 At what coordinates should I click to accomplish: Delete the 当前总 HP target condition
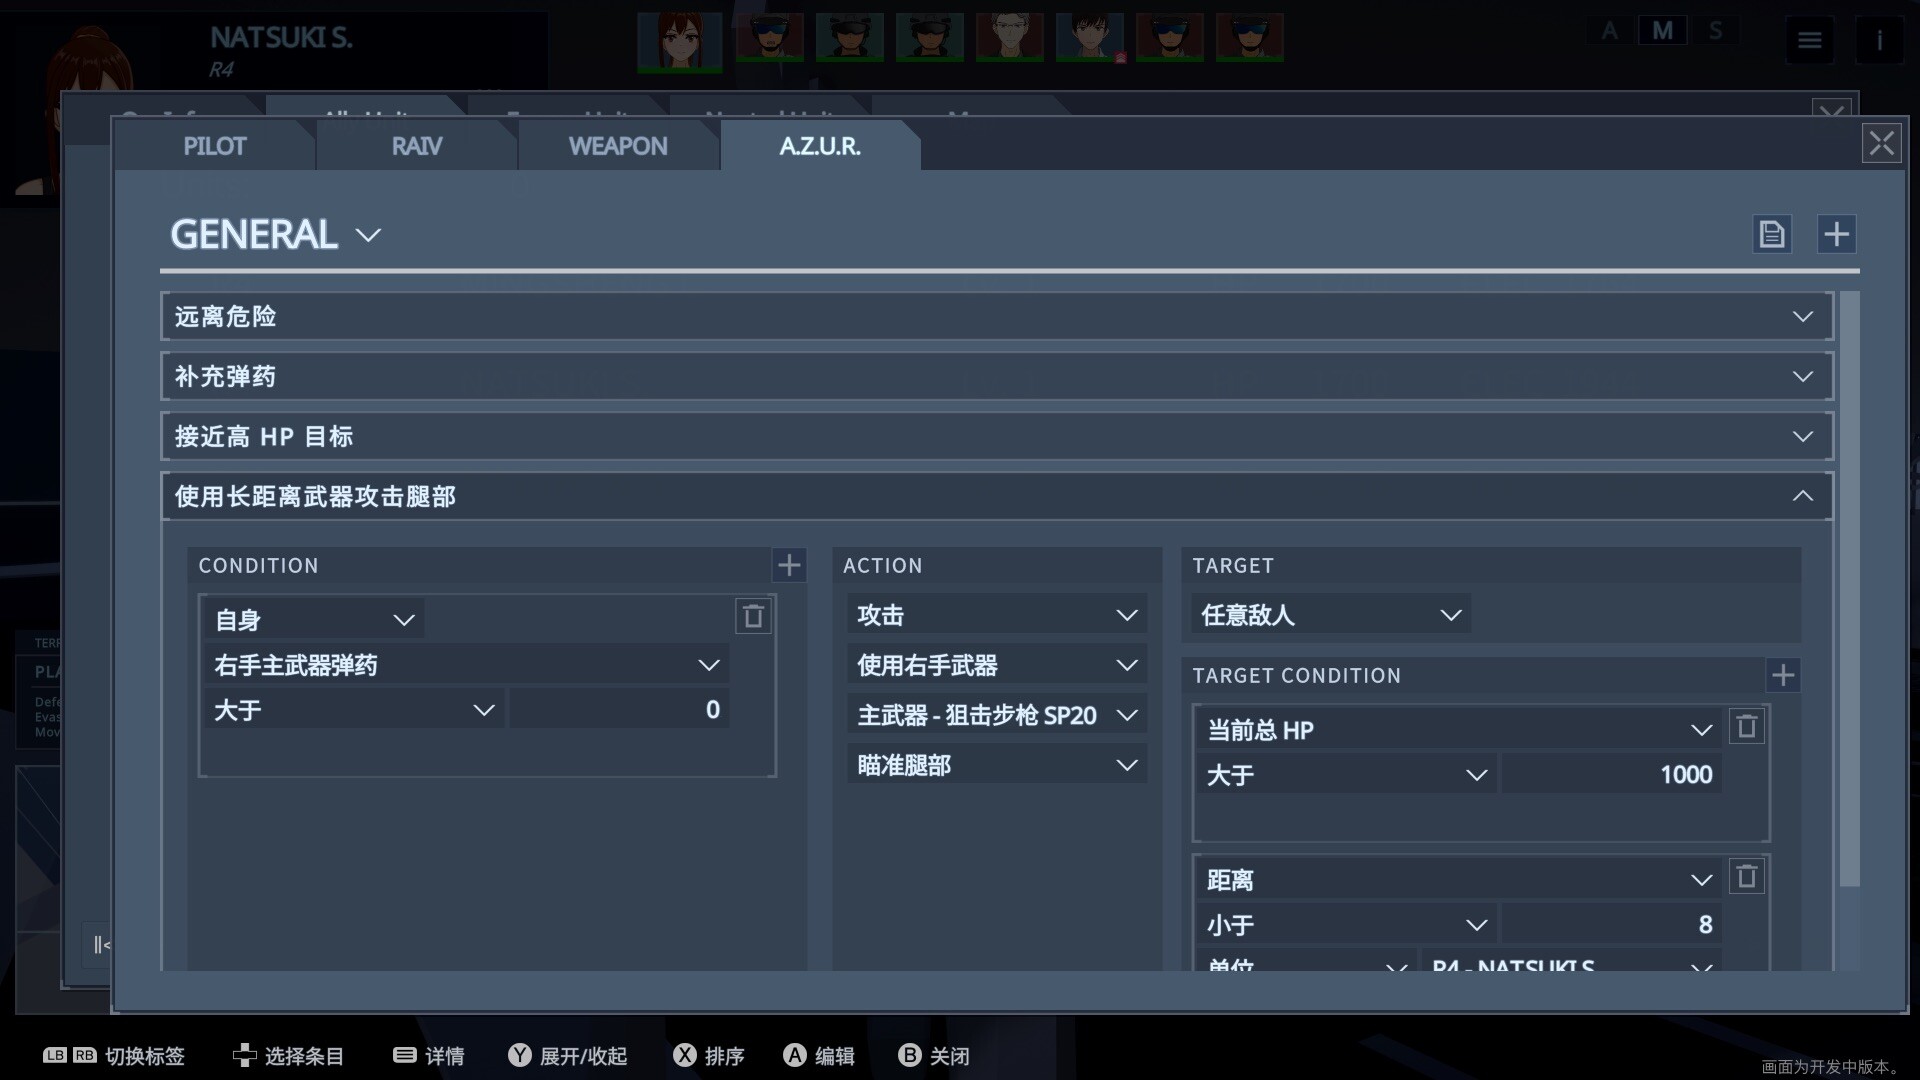pos(1746,727)
